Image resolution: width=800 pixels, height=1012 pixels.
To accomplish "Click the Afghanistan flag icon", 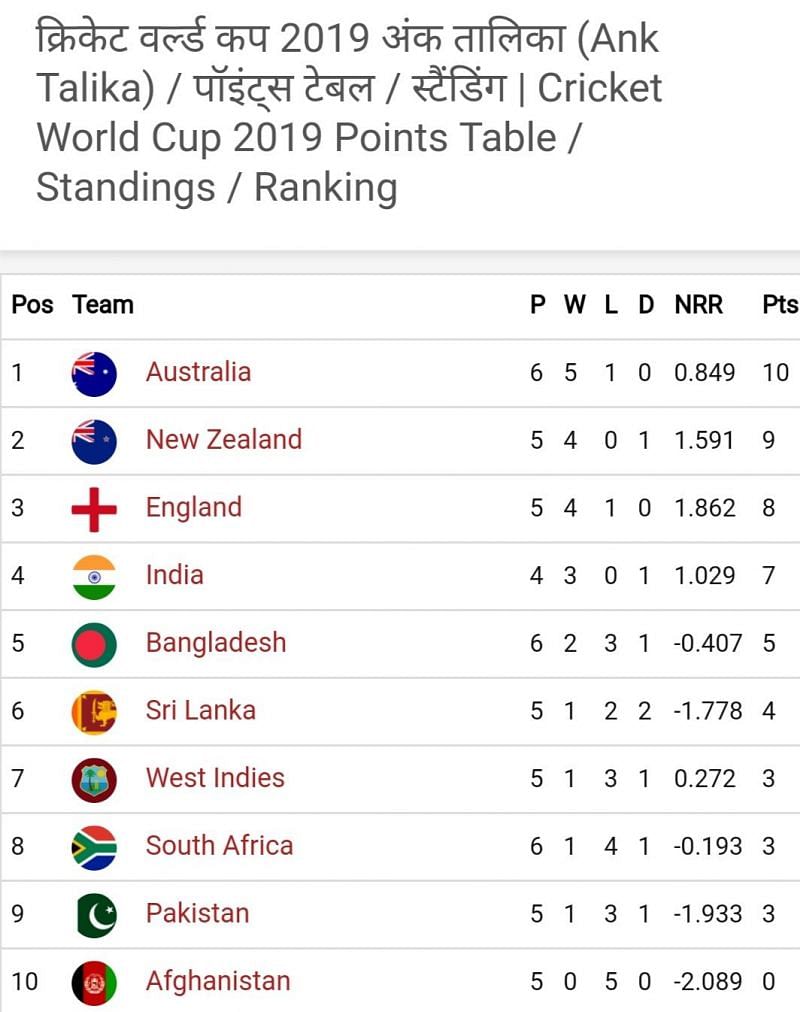I will pos(94,982).
